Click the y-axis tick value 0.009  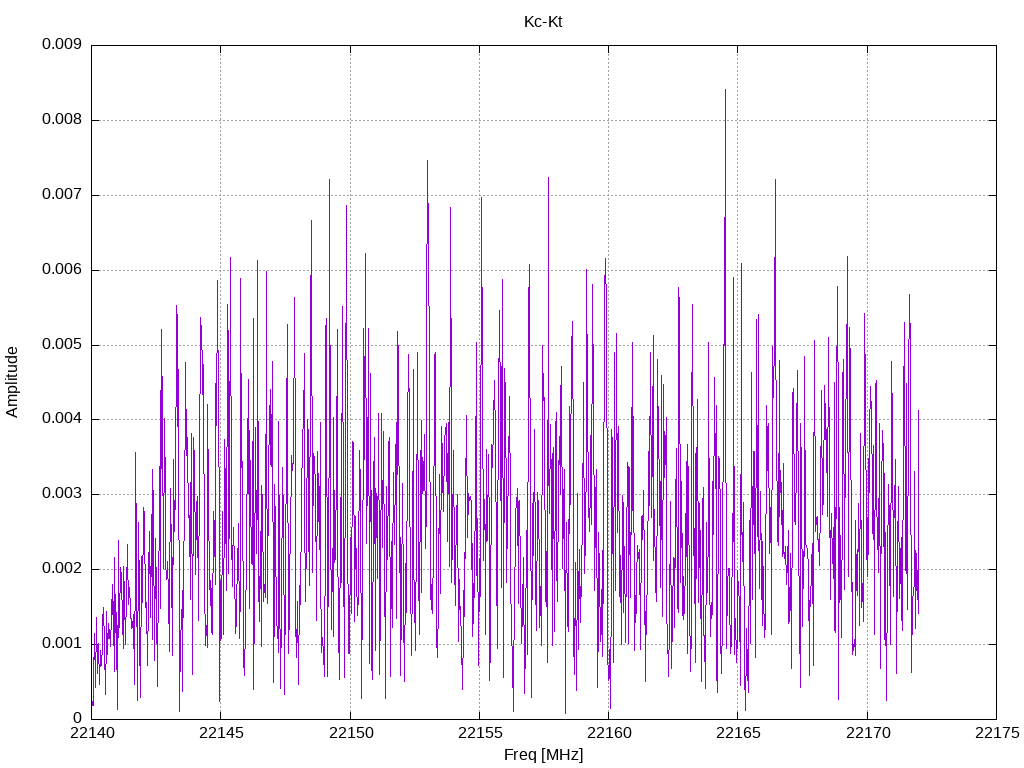pyautogui.click(x=62, y=44)
